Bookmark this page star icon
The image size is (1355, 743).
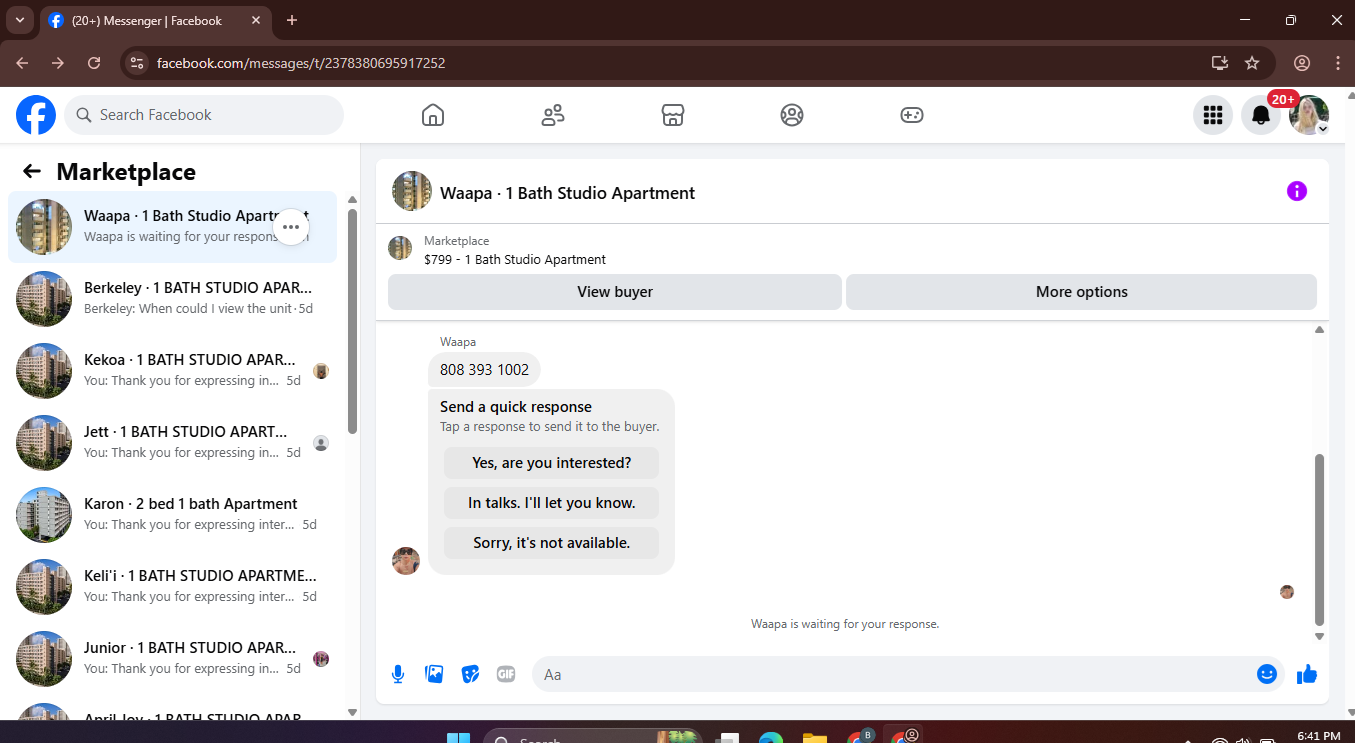[x=1252, y=63]
